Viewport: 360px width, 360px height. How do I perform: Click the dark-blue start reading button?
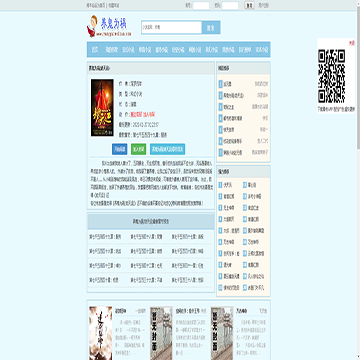tap(120, 149)
